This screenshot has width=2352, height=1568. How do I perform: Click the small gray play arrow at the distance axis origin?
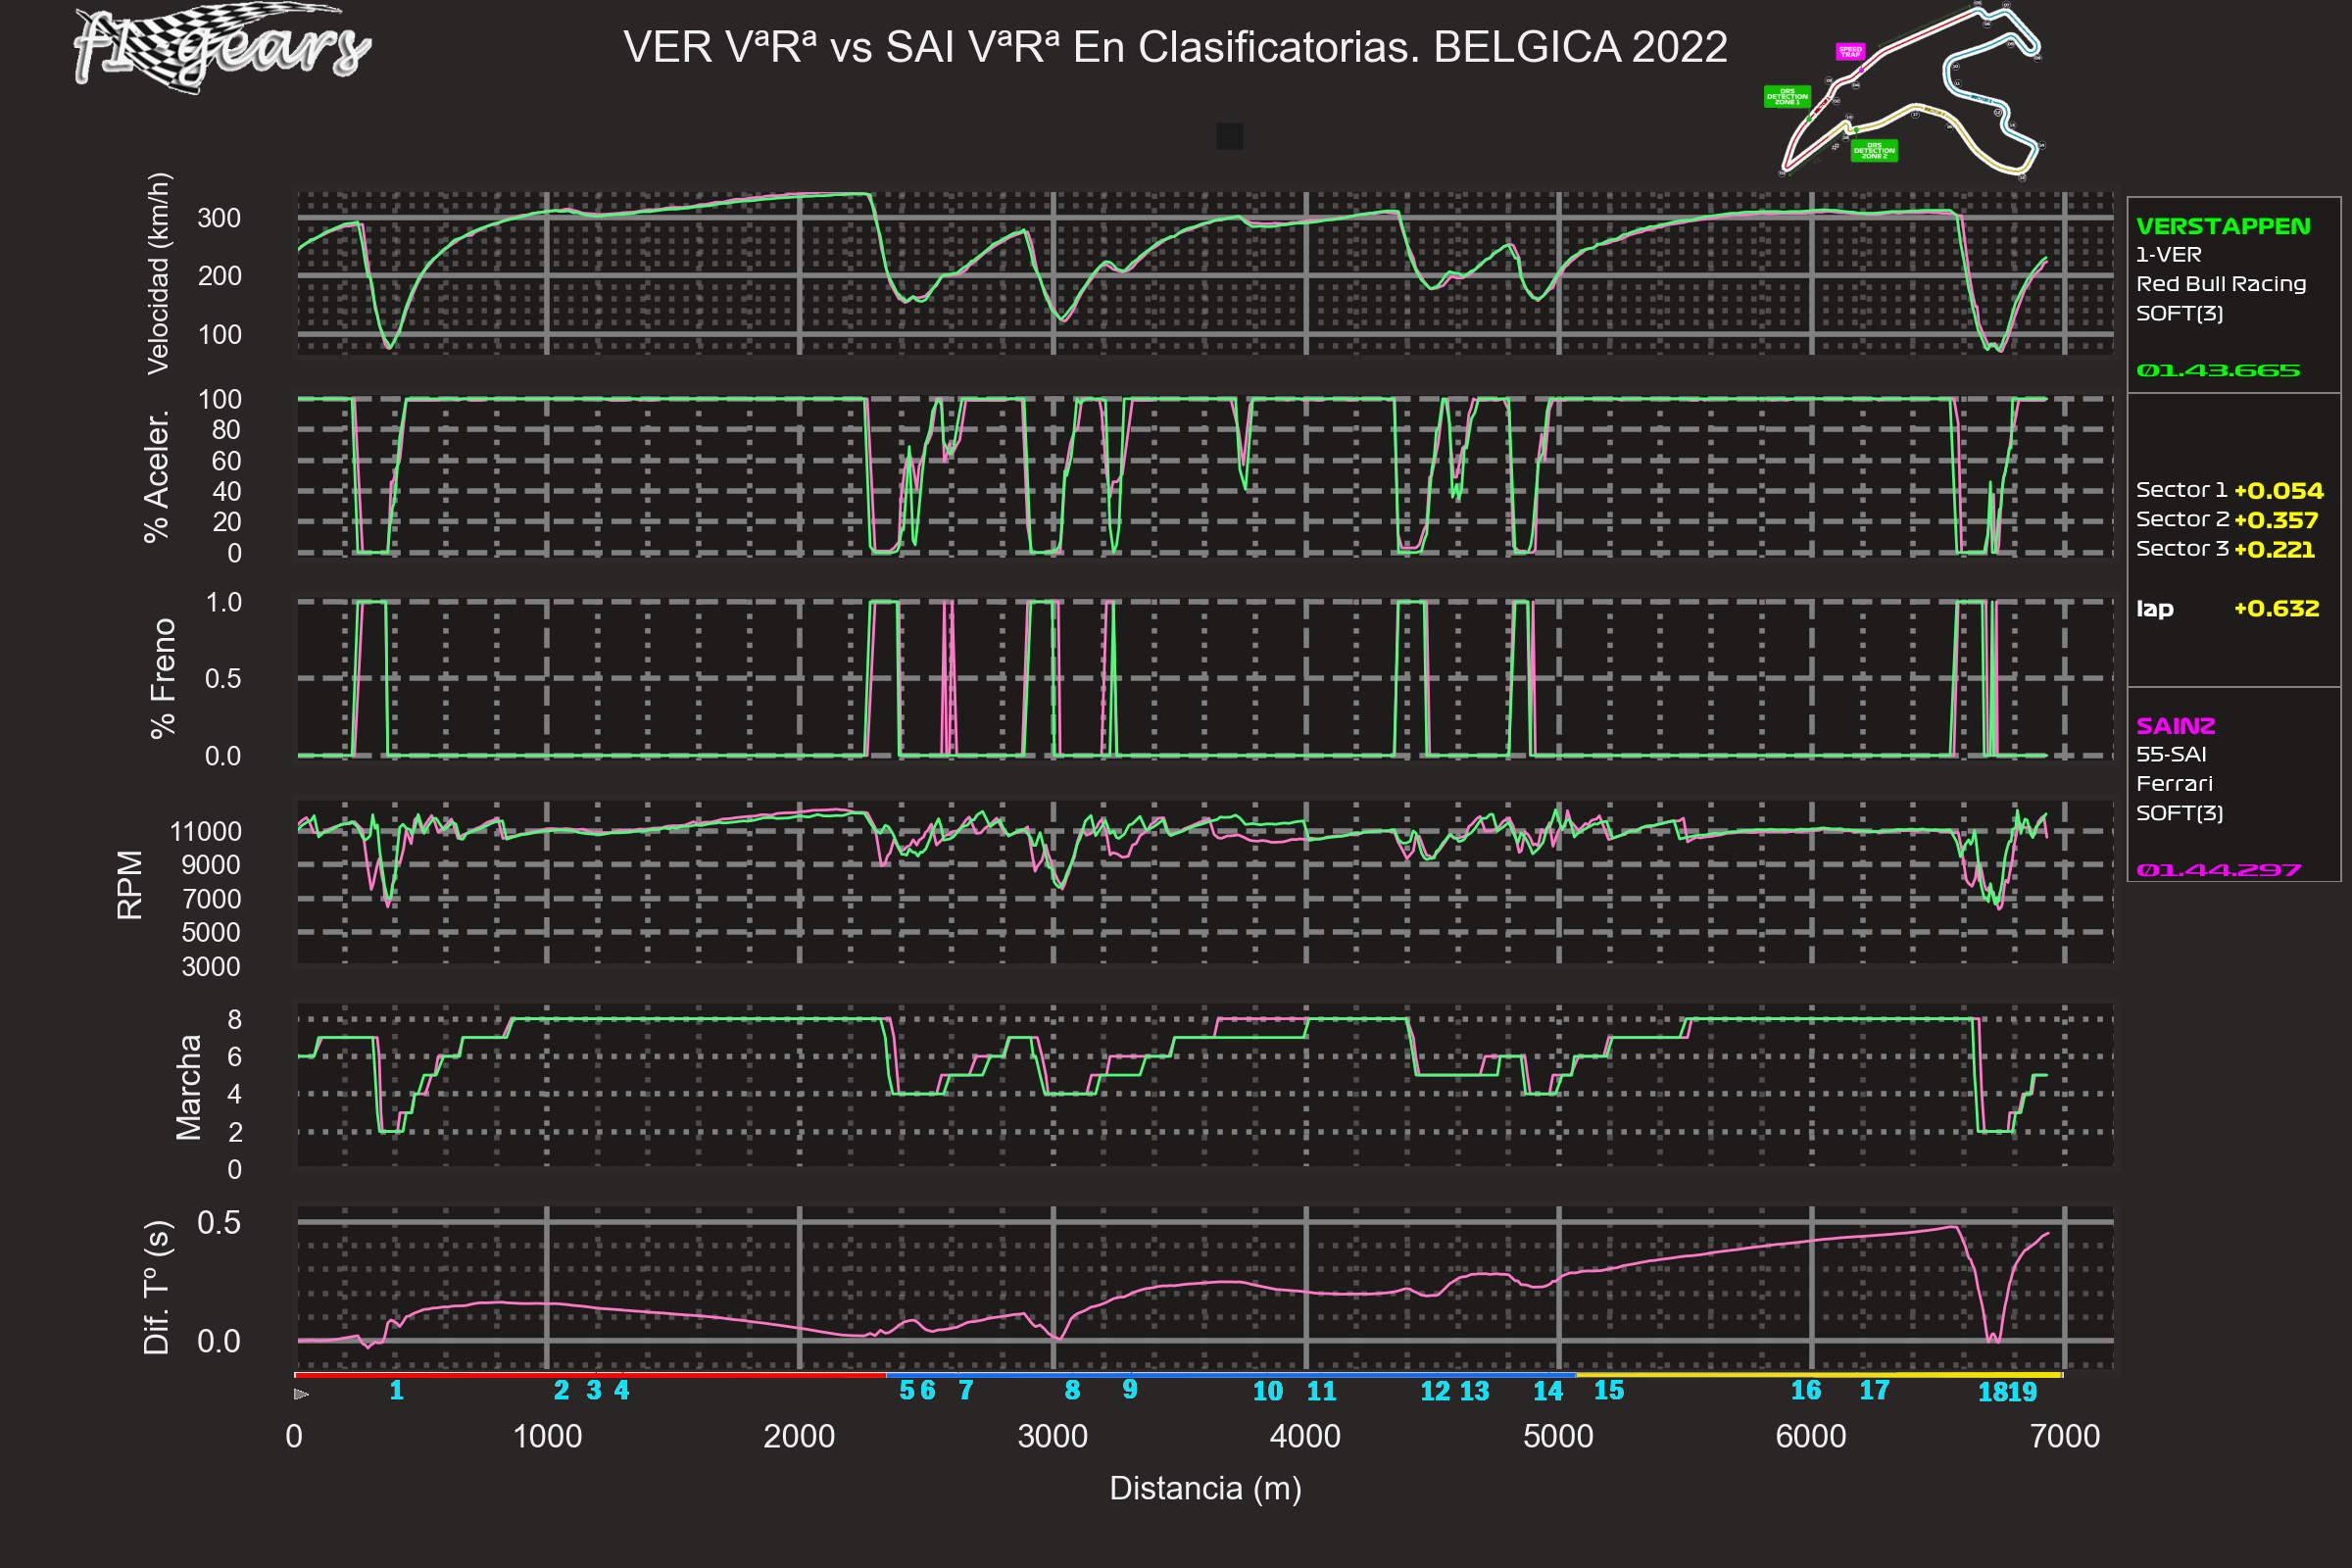pos(301,1394)
